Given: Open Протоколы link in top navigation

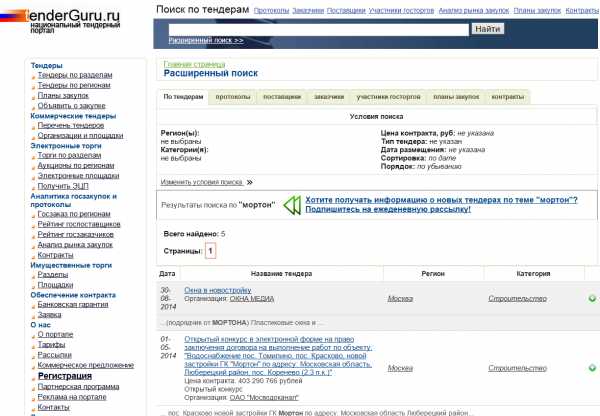Looking at the screenshot, I should tap(271, 11).
